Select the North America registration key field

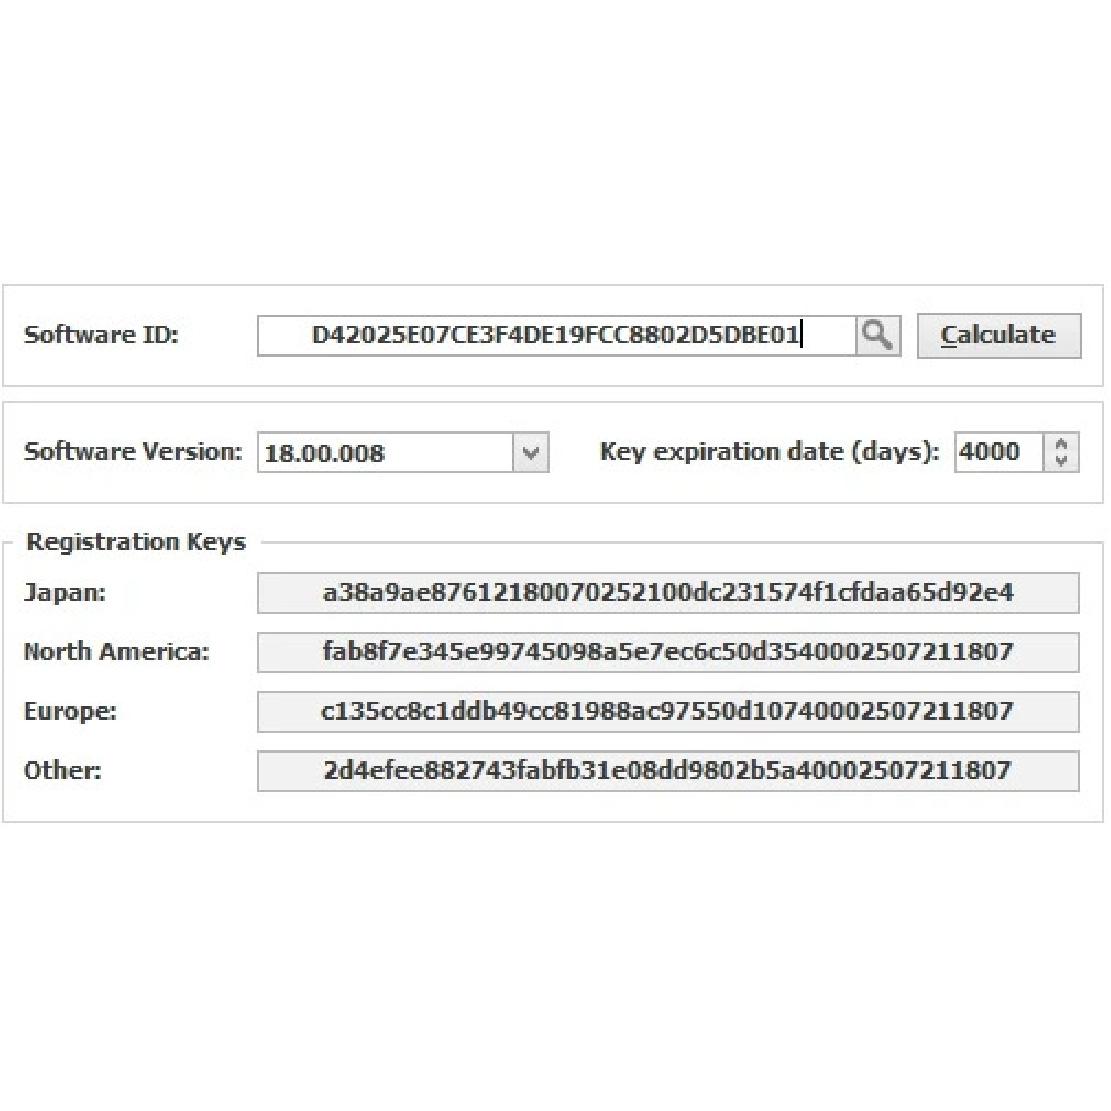coord(668,652)
